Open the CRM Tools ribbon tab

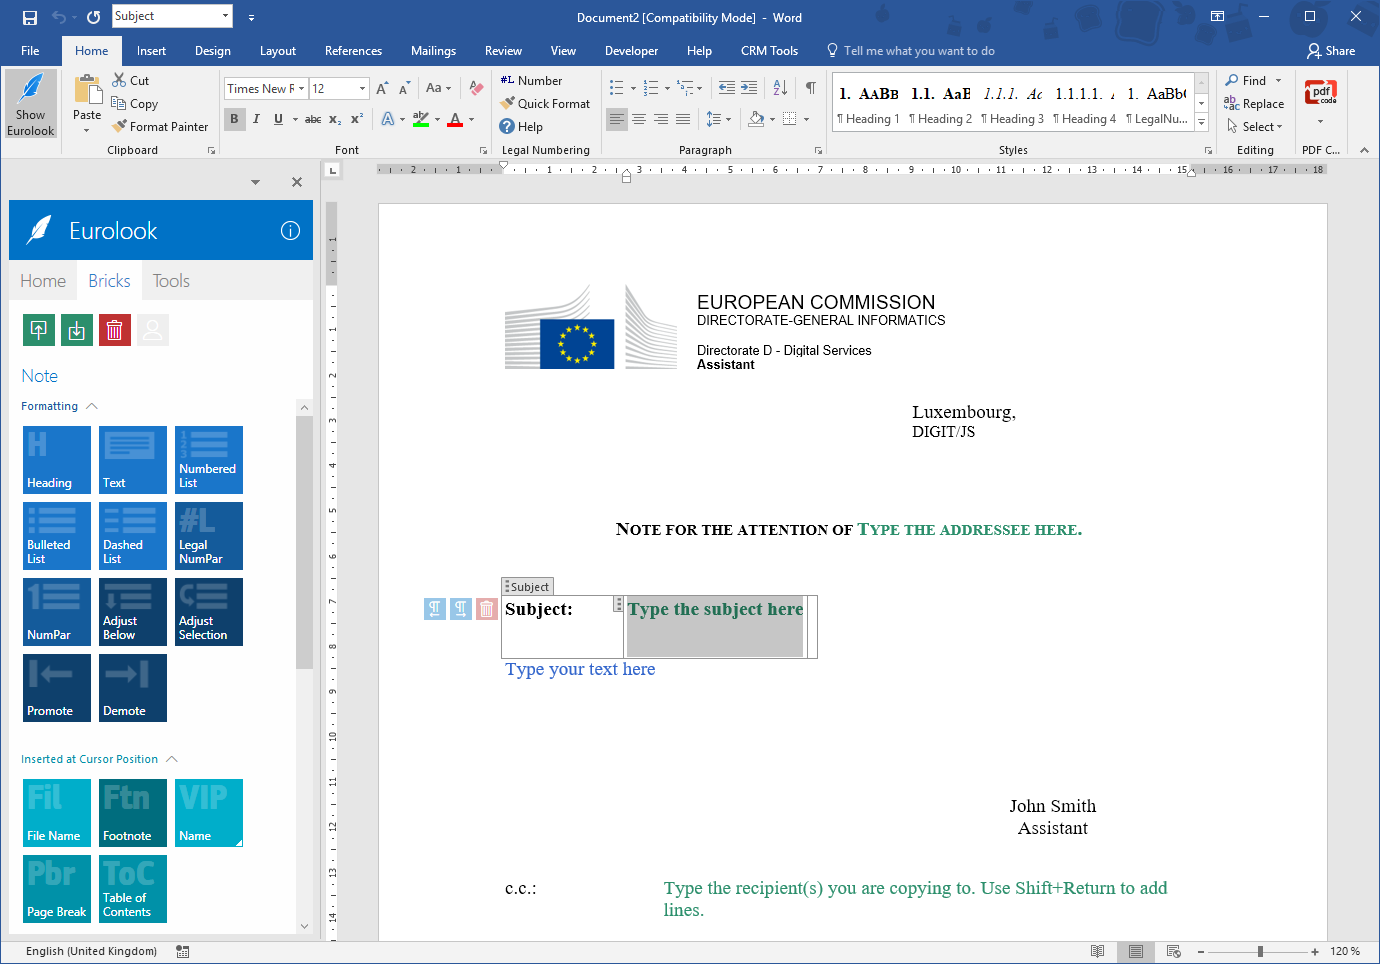[x=769, y=51]
